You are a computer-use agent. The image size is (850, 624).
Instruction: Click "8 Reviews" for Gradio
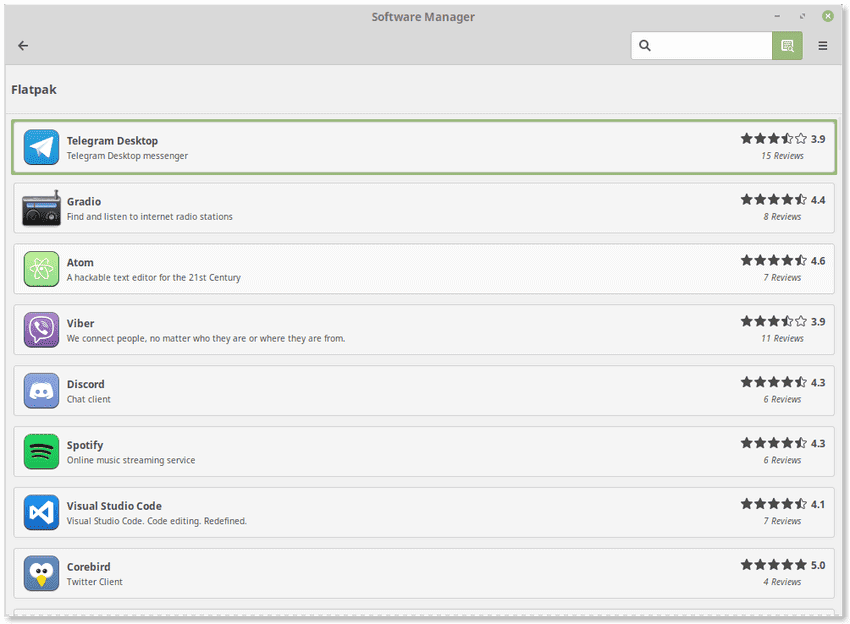coord(782,216)
